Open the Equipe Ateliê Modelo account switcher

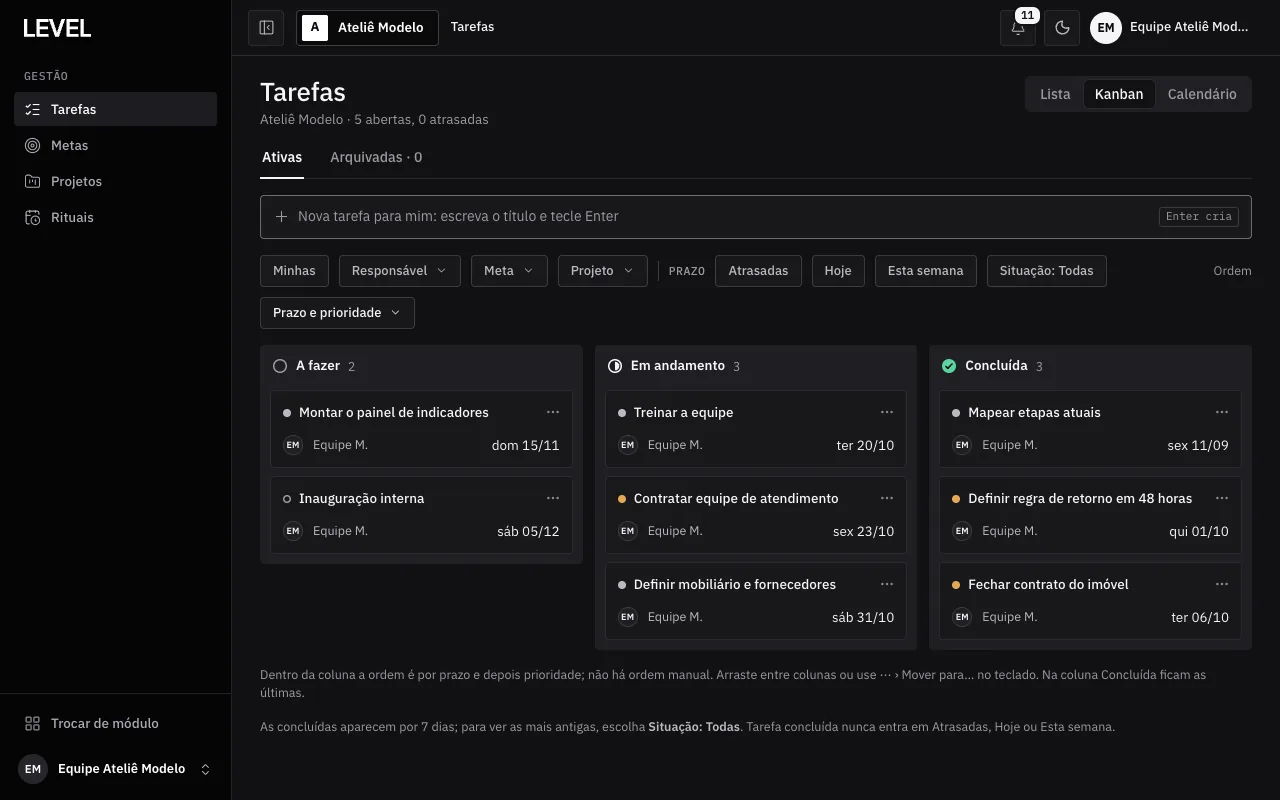115,769
